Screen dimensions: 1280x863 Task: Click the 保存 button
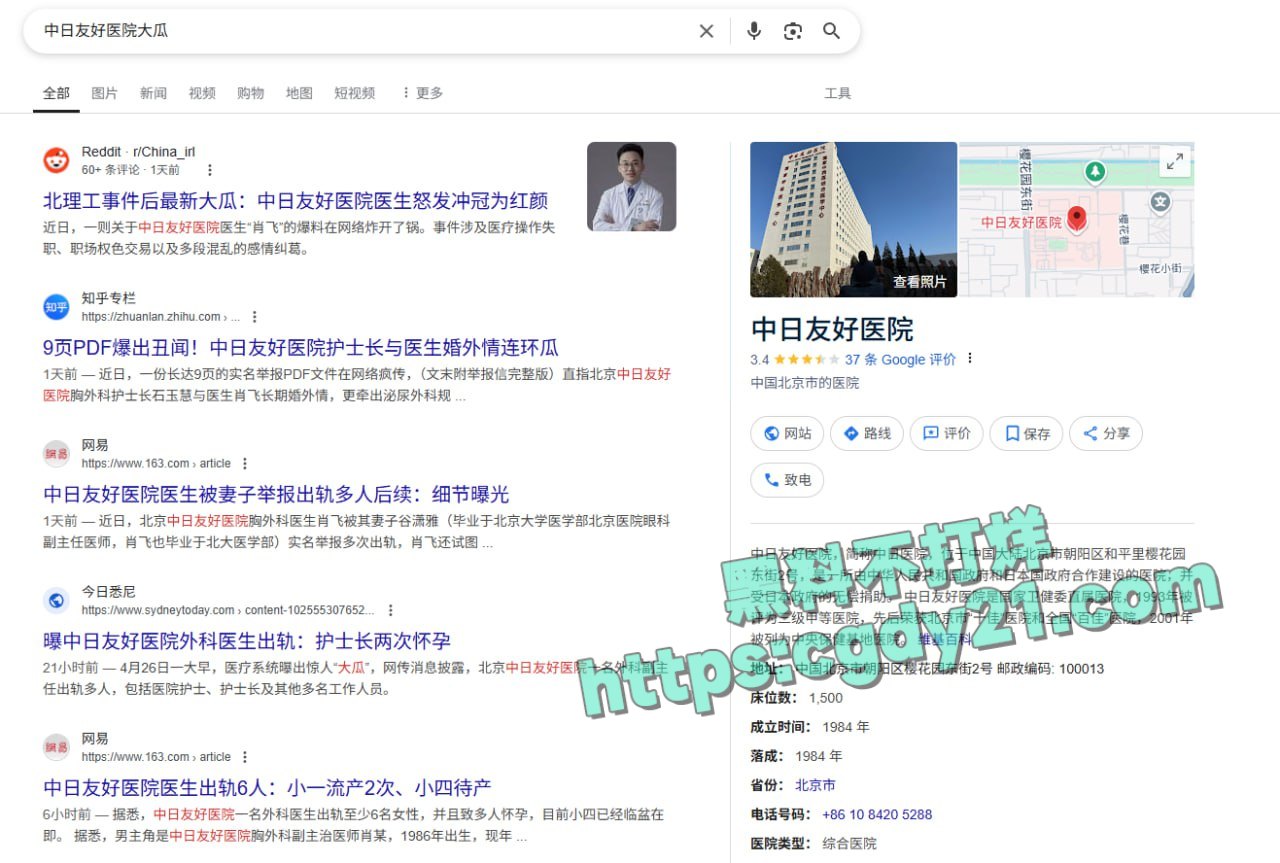(1027, 433)
